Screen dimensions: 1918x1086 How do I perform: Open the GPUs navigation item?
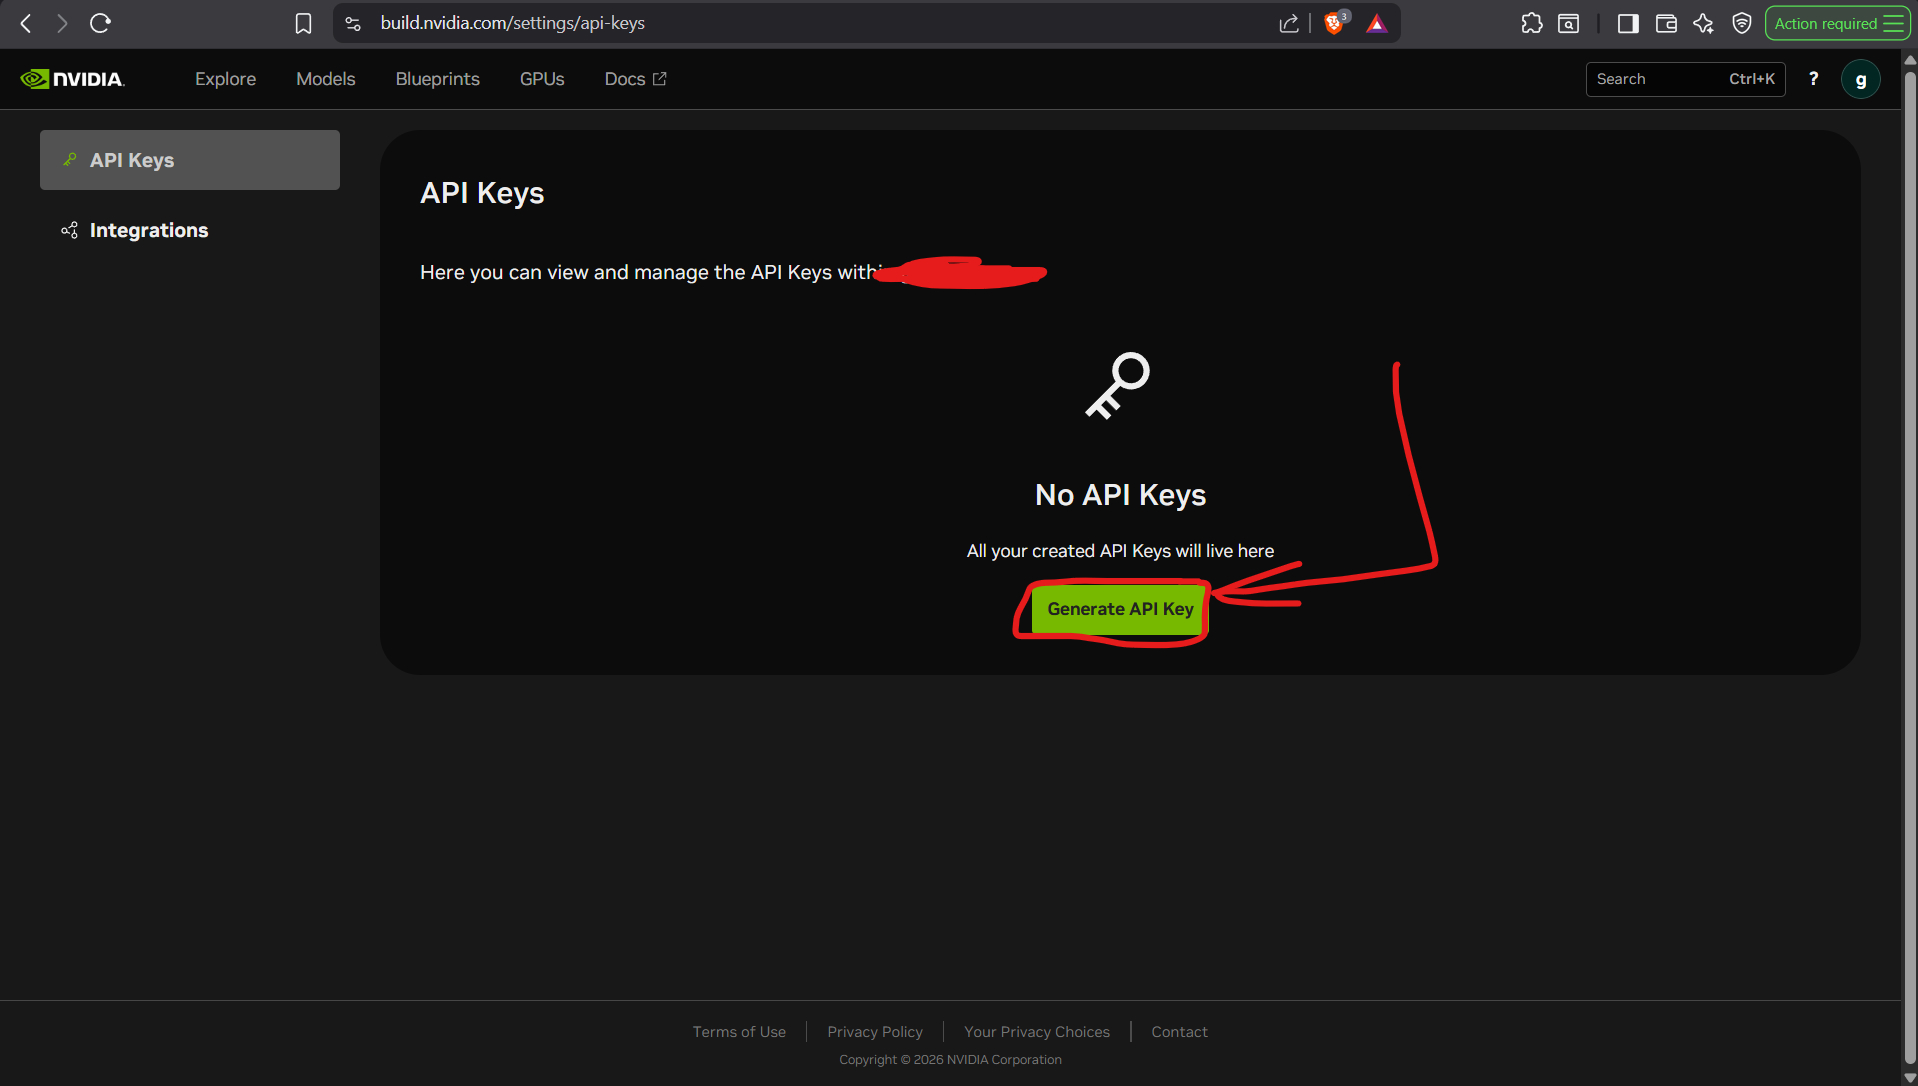pos(542,79)
